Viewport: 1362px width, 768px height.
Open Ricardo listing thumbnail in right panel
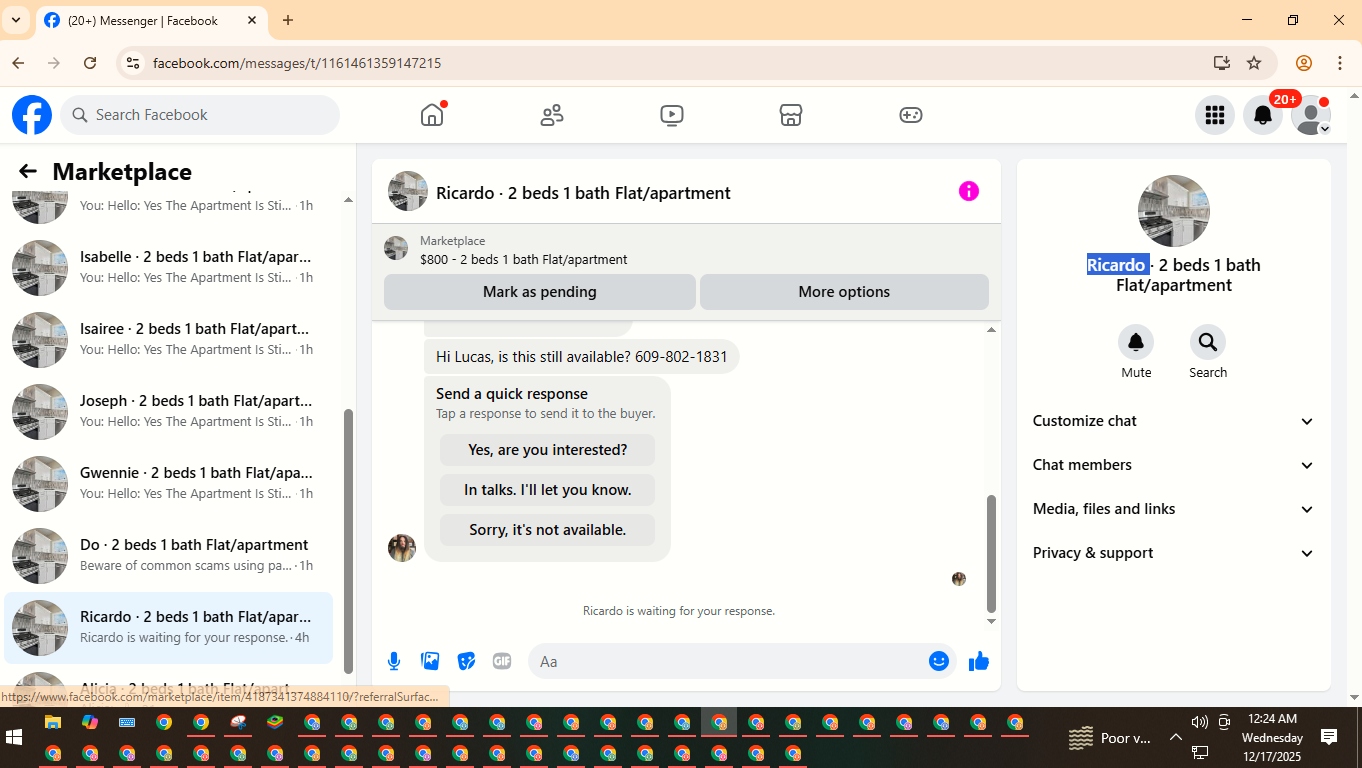point(1174,211)
